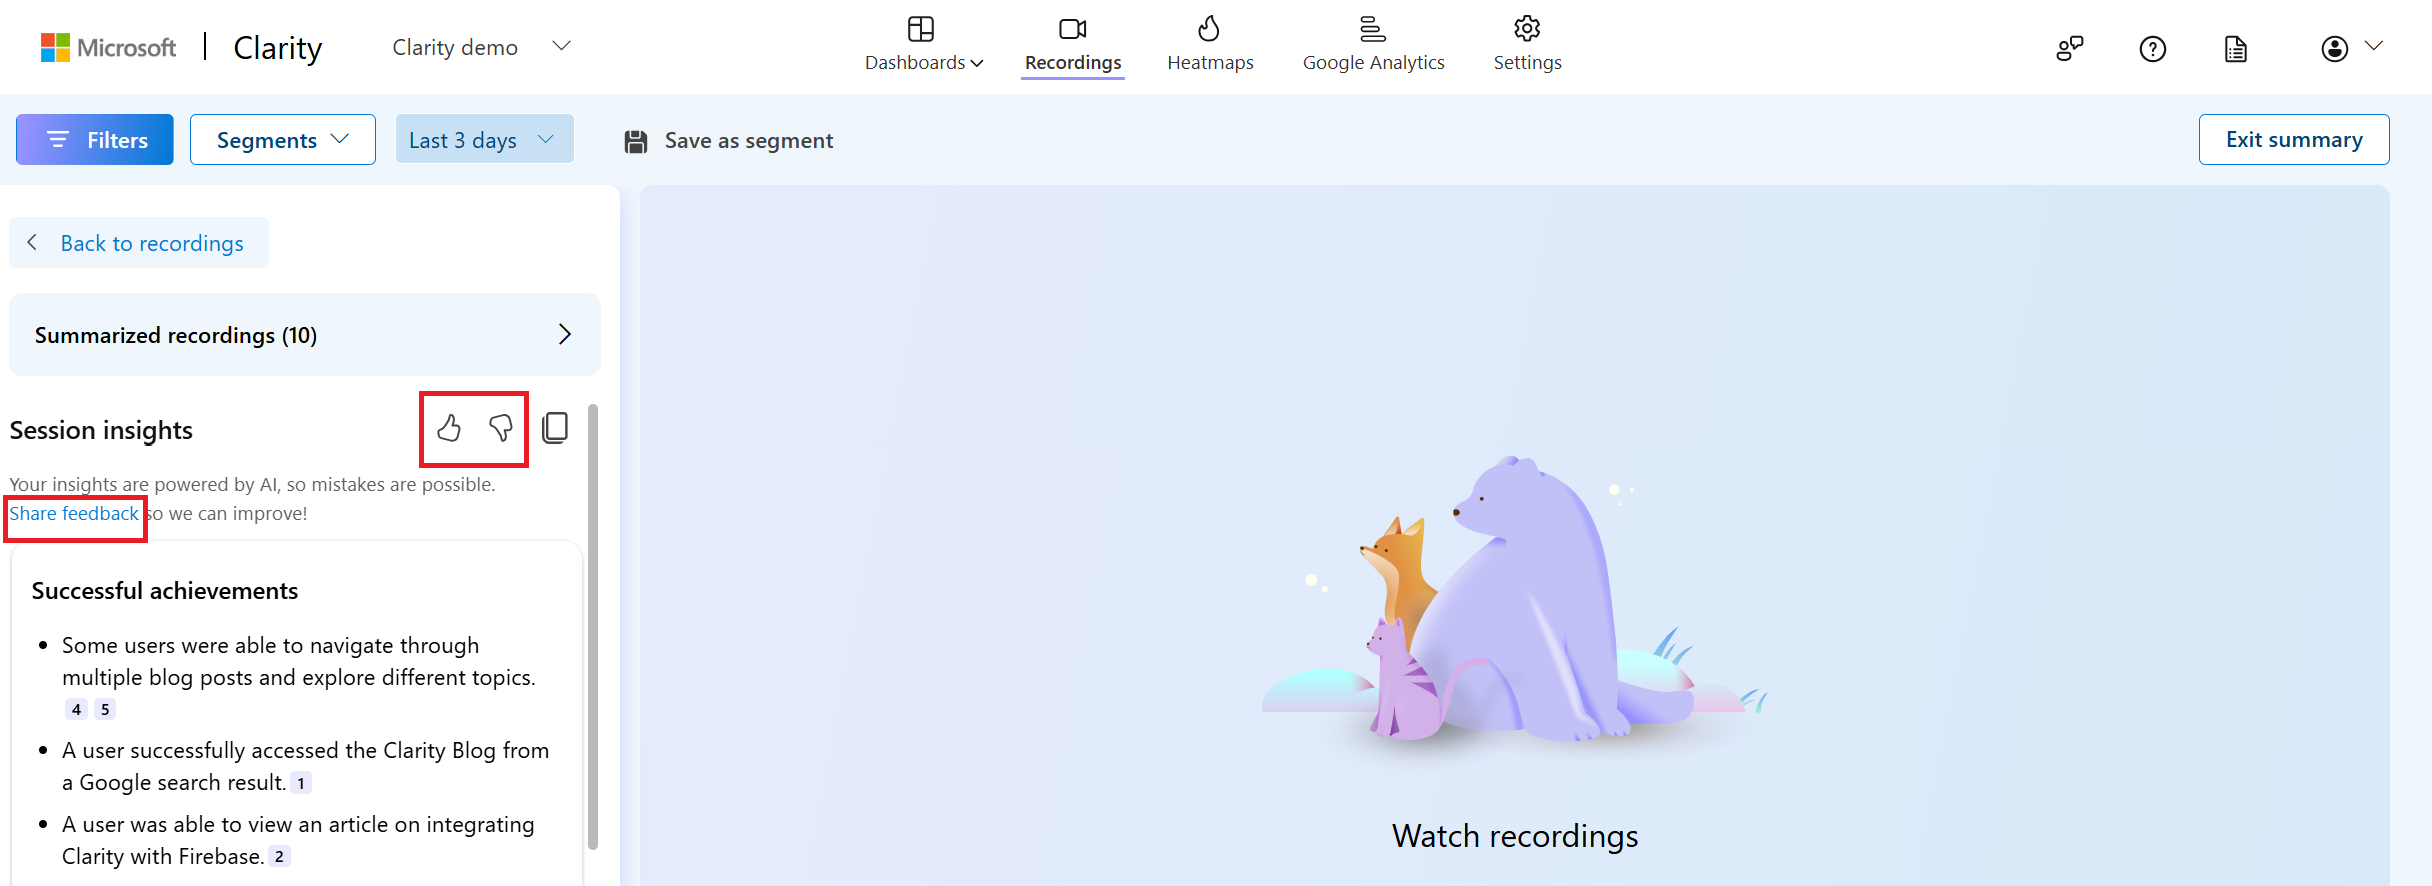Image resolution: width=2432 pixels, height=886 pixels.
Task: Click Save as segment
Action: click(x=729, y=141)
